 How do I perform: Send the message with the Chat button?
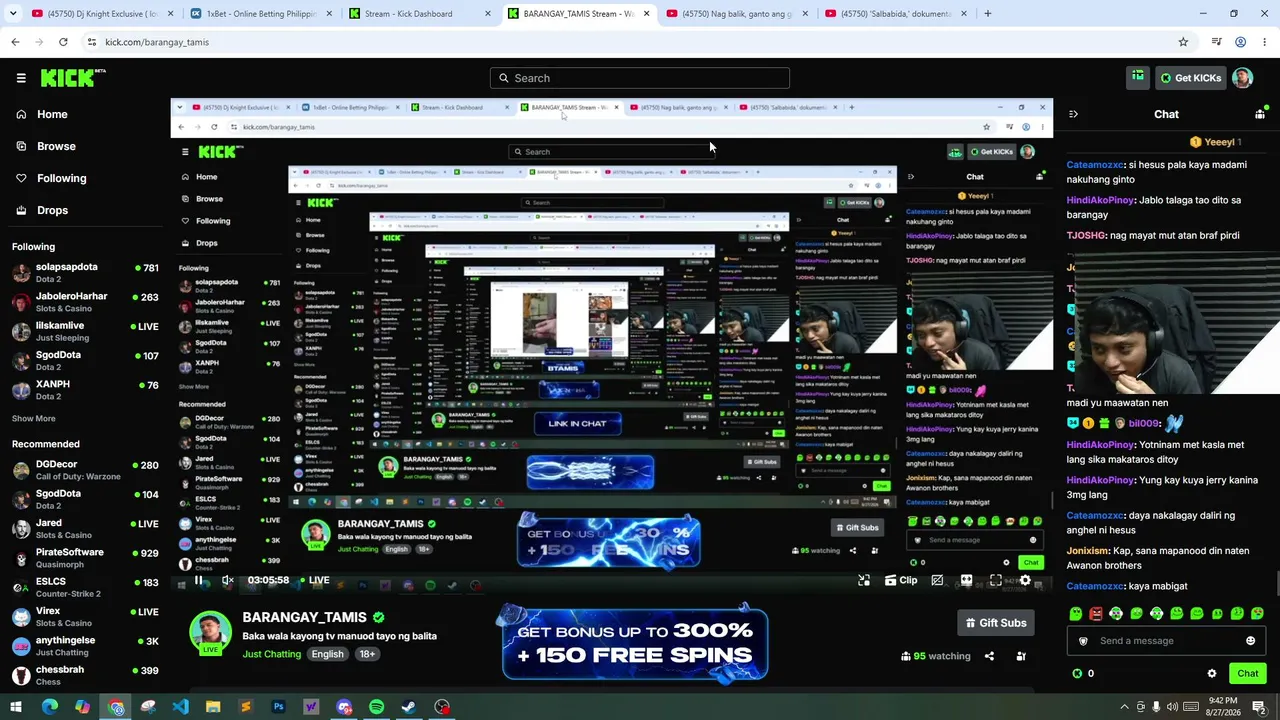(x=1247, y=673)
